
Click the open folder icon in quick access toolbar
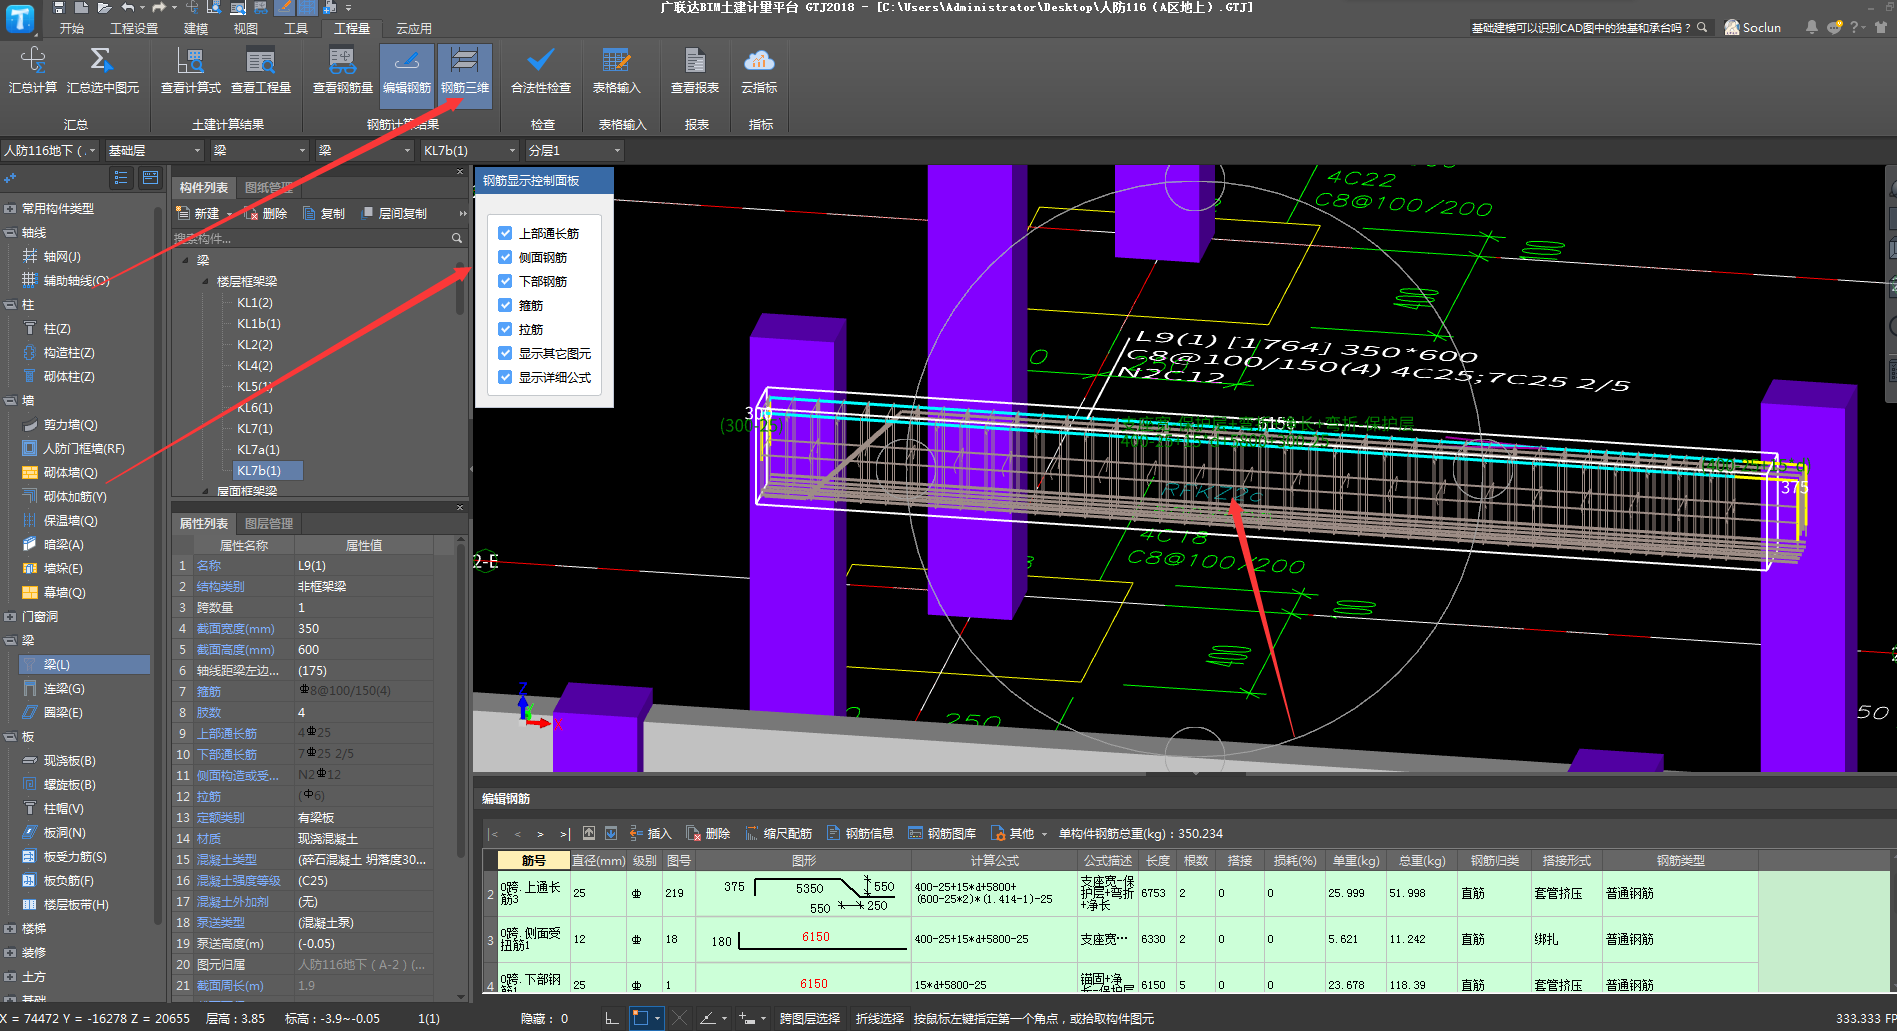(104, 7)
